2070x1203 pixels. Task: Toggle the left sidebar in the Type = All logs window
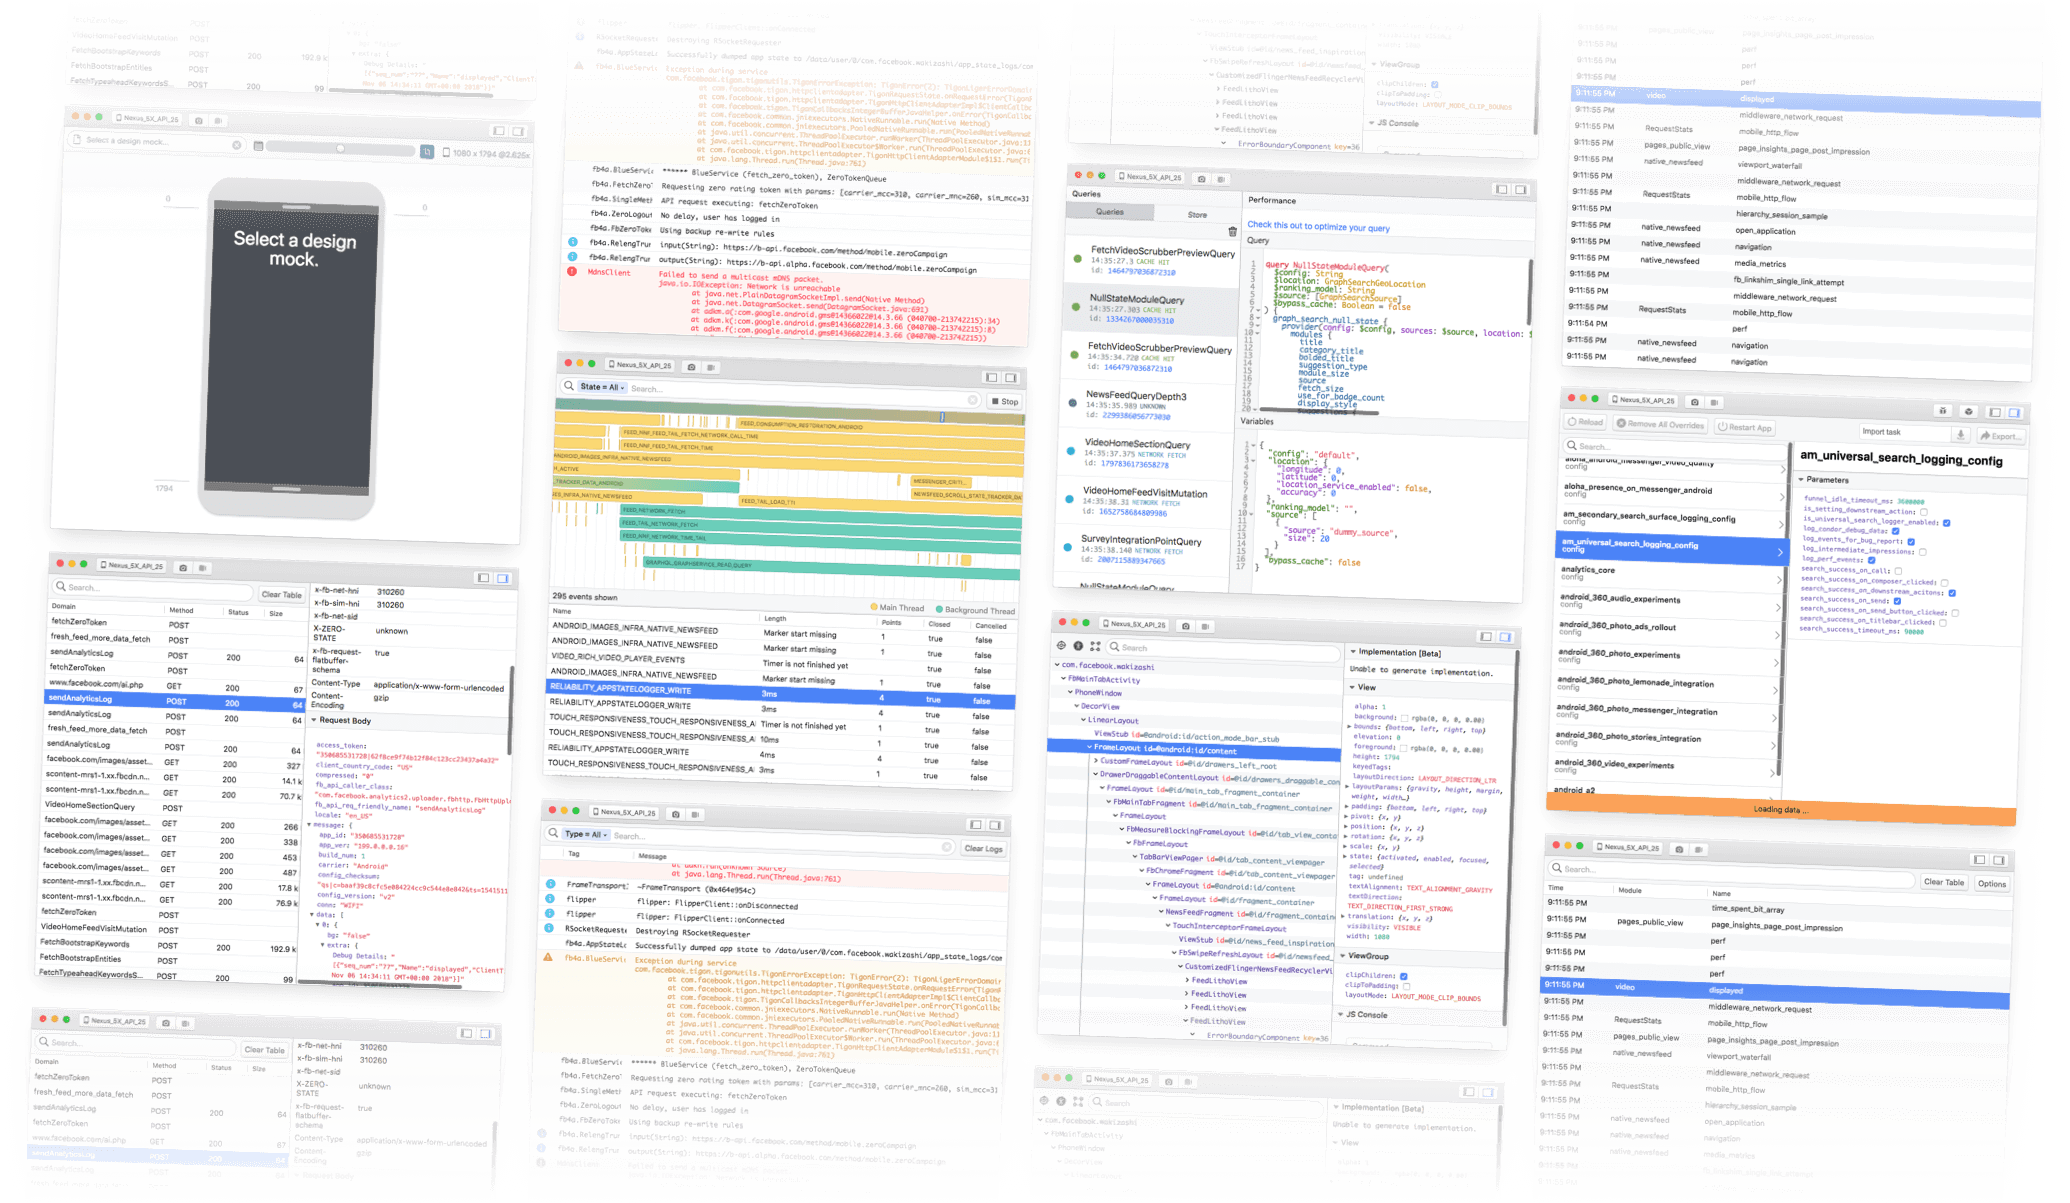[x=975, y=825]
